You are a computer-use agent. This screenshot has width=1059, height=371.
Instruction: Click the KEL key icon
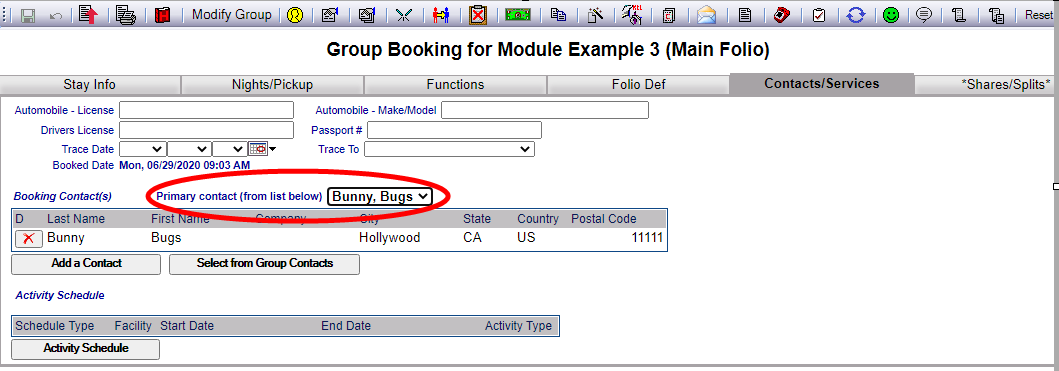point(632,15)
